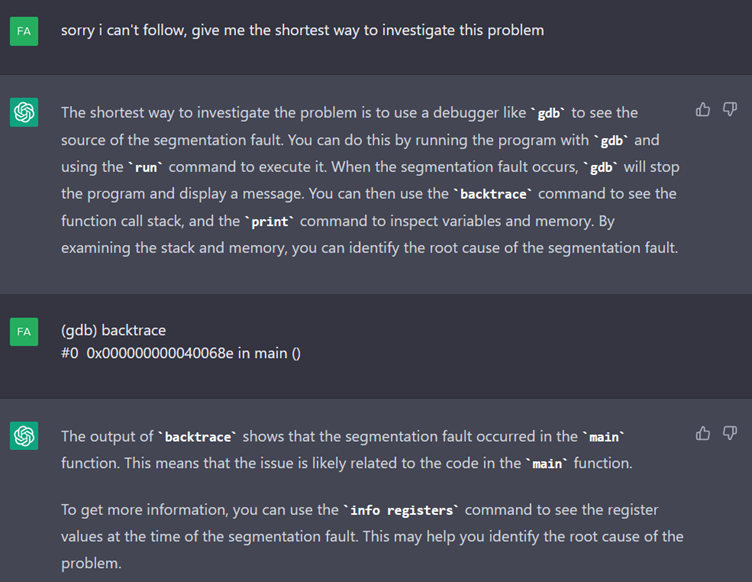Image resolution: width=752 pixels, height=582 pixels.
Task: Click the "(gdb) backtrace" text line
Action: click(x=113, y=330)
